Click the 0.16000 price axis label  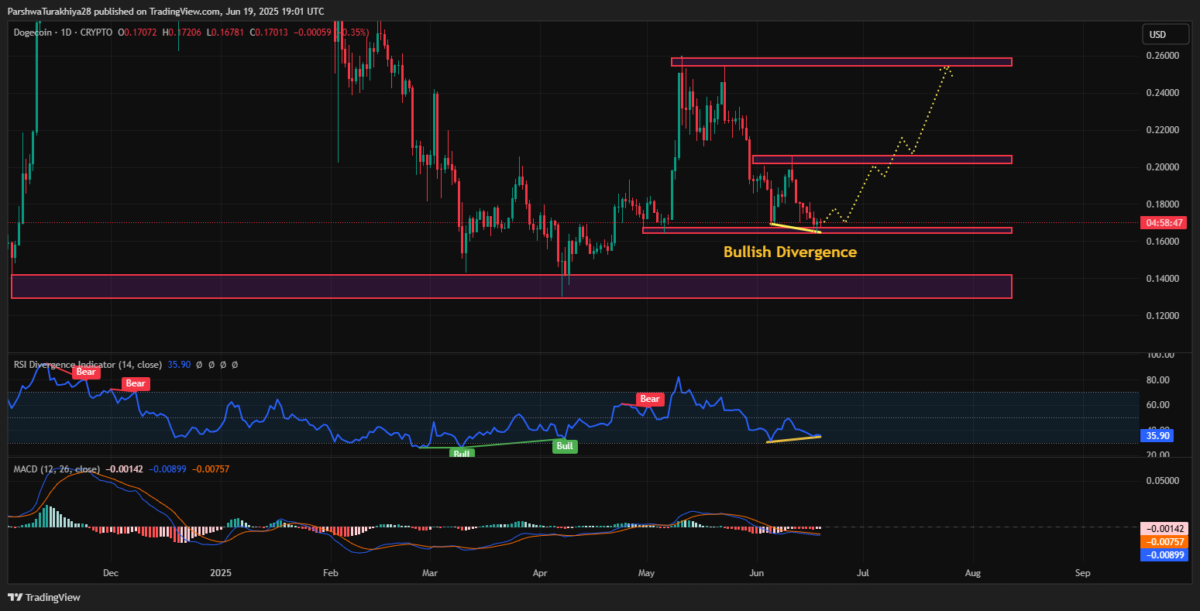pos(1162,241)
